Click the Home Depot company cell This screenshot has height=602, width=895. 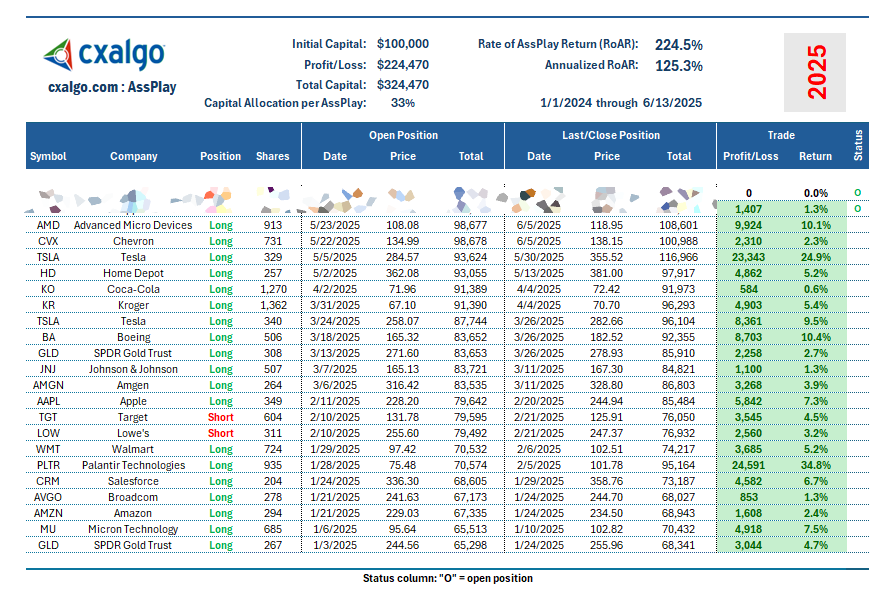point(133,273)
